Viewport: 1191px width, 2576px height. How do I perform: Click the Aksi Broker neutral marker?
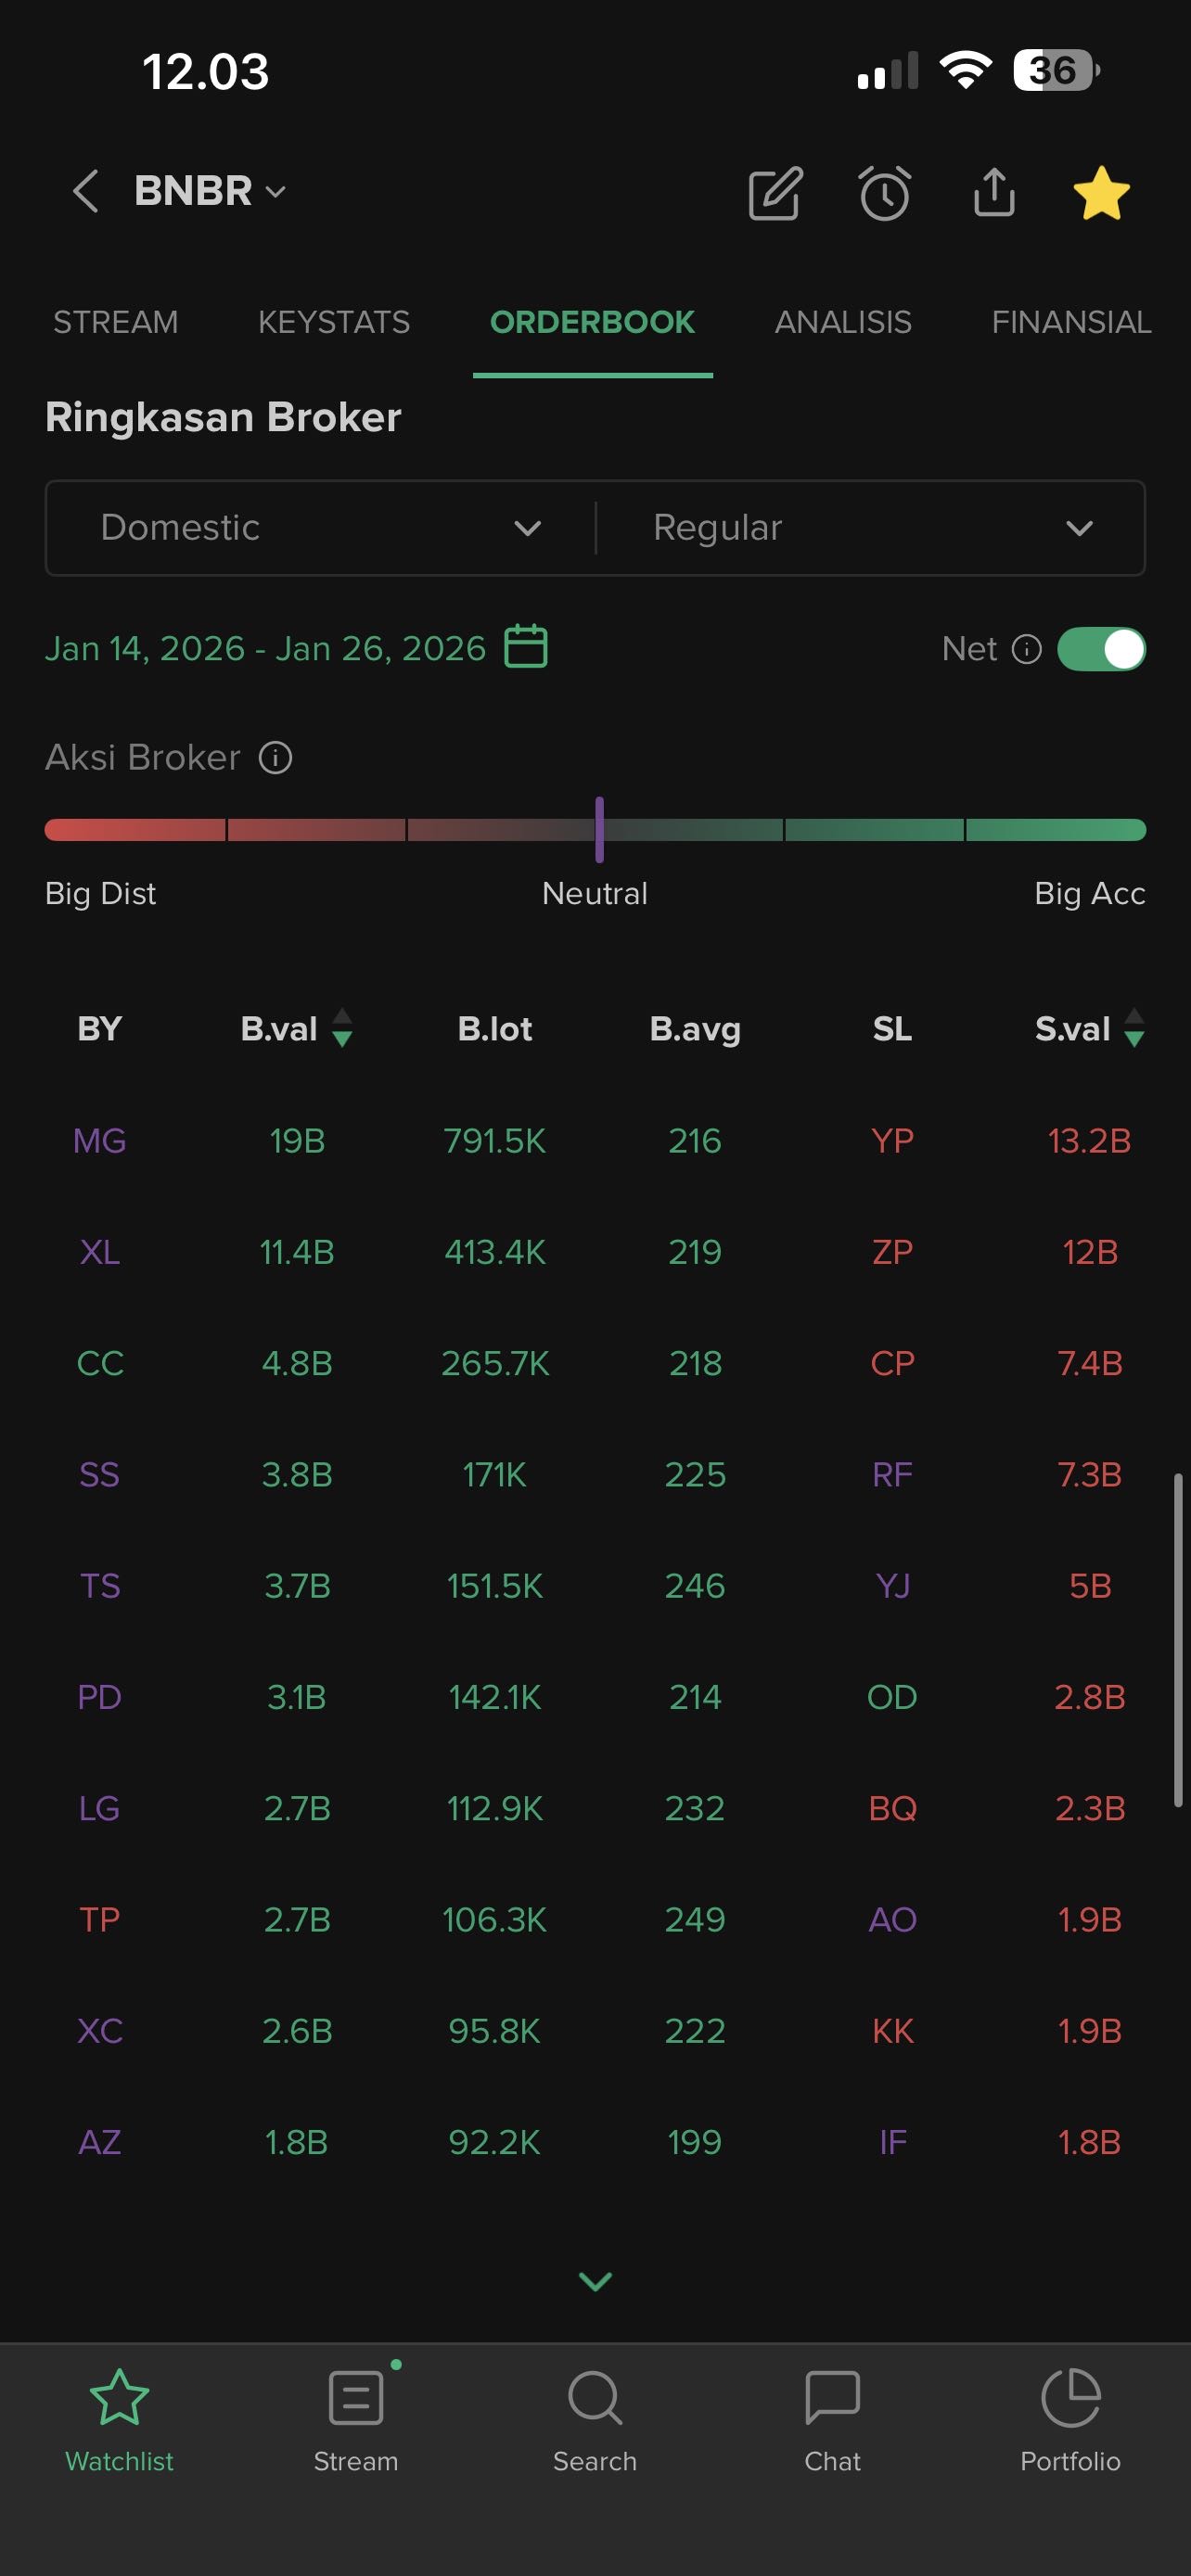599,829
